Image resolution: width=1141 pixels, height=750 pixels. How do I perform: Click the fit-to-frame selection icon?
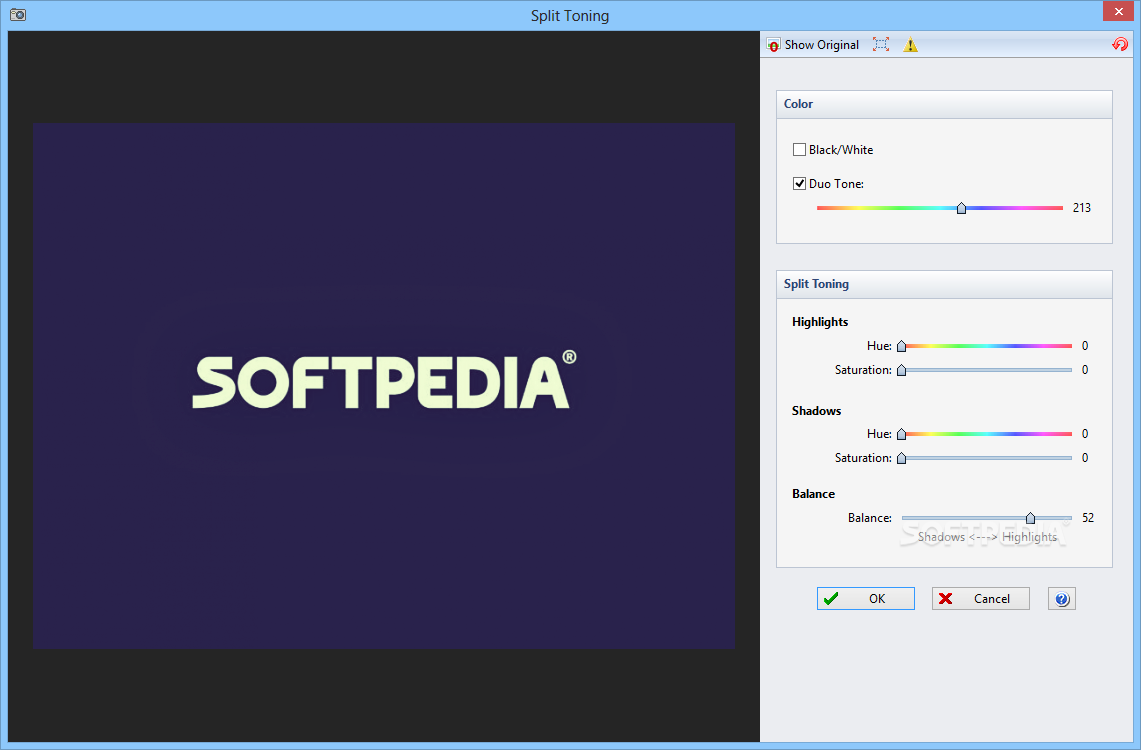[x=880, y=44]
